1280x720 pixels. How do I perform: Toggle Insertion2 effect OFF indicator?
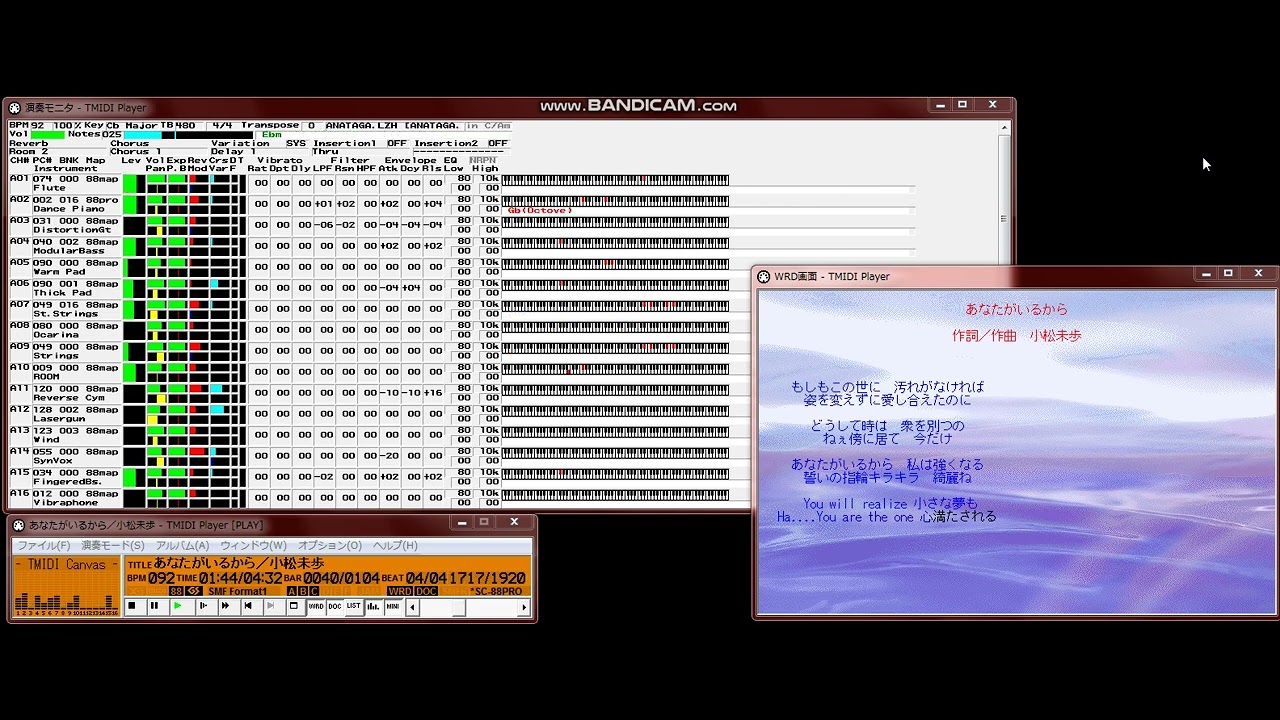click(x=498, y=143)
